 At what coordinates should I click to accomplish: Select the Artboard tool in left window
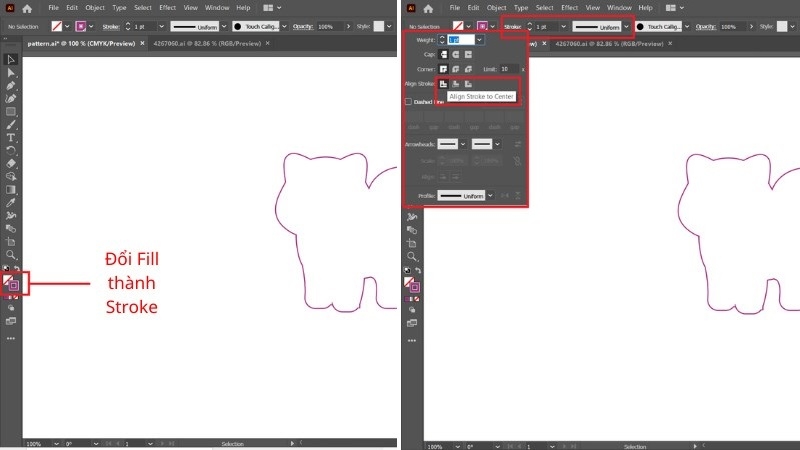[11, 242]
